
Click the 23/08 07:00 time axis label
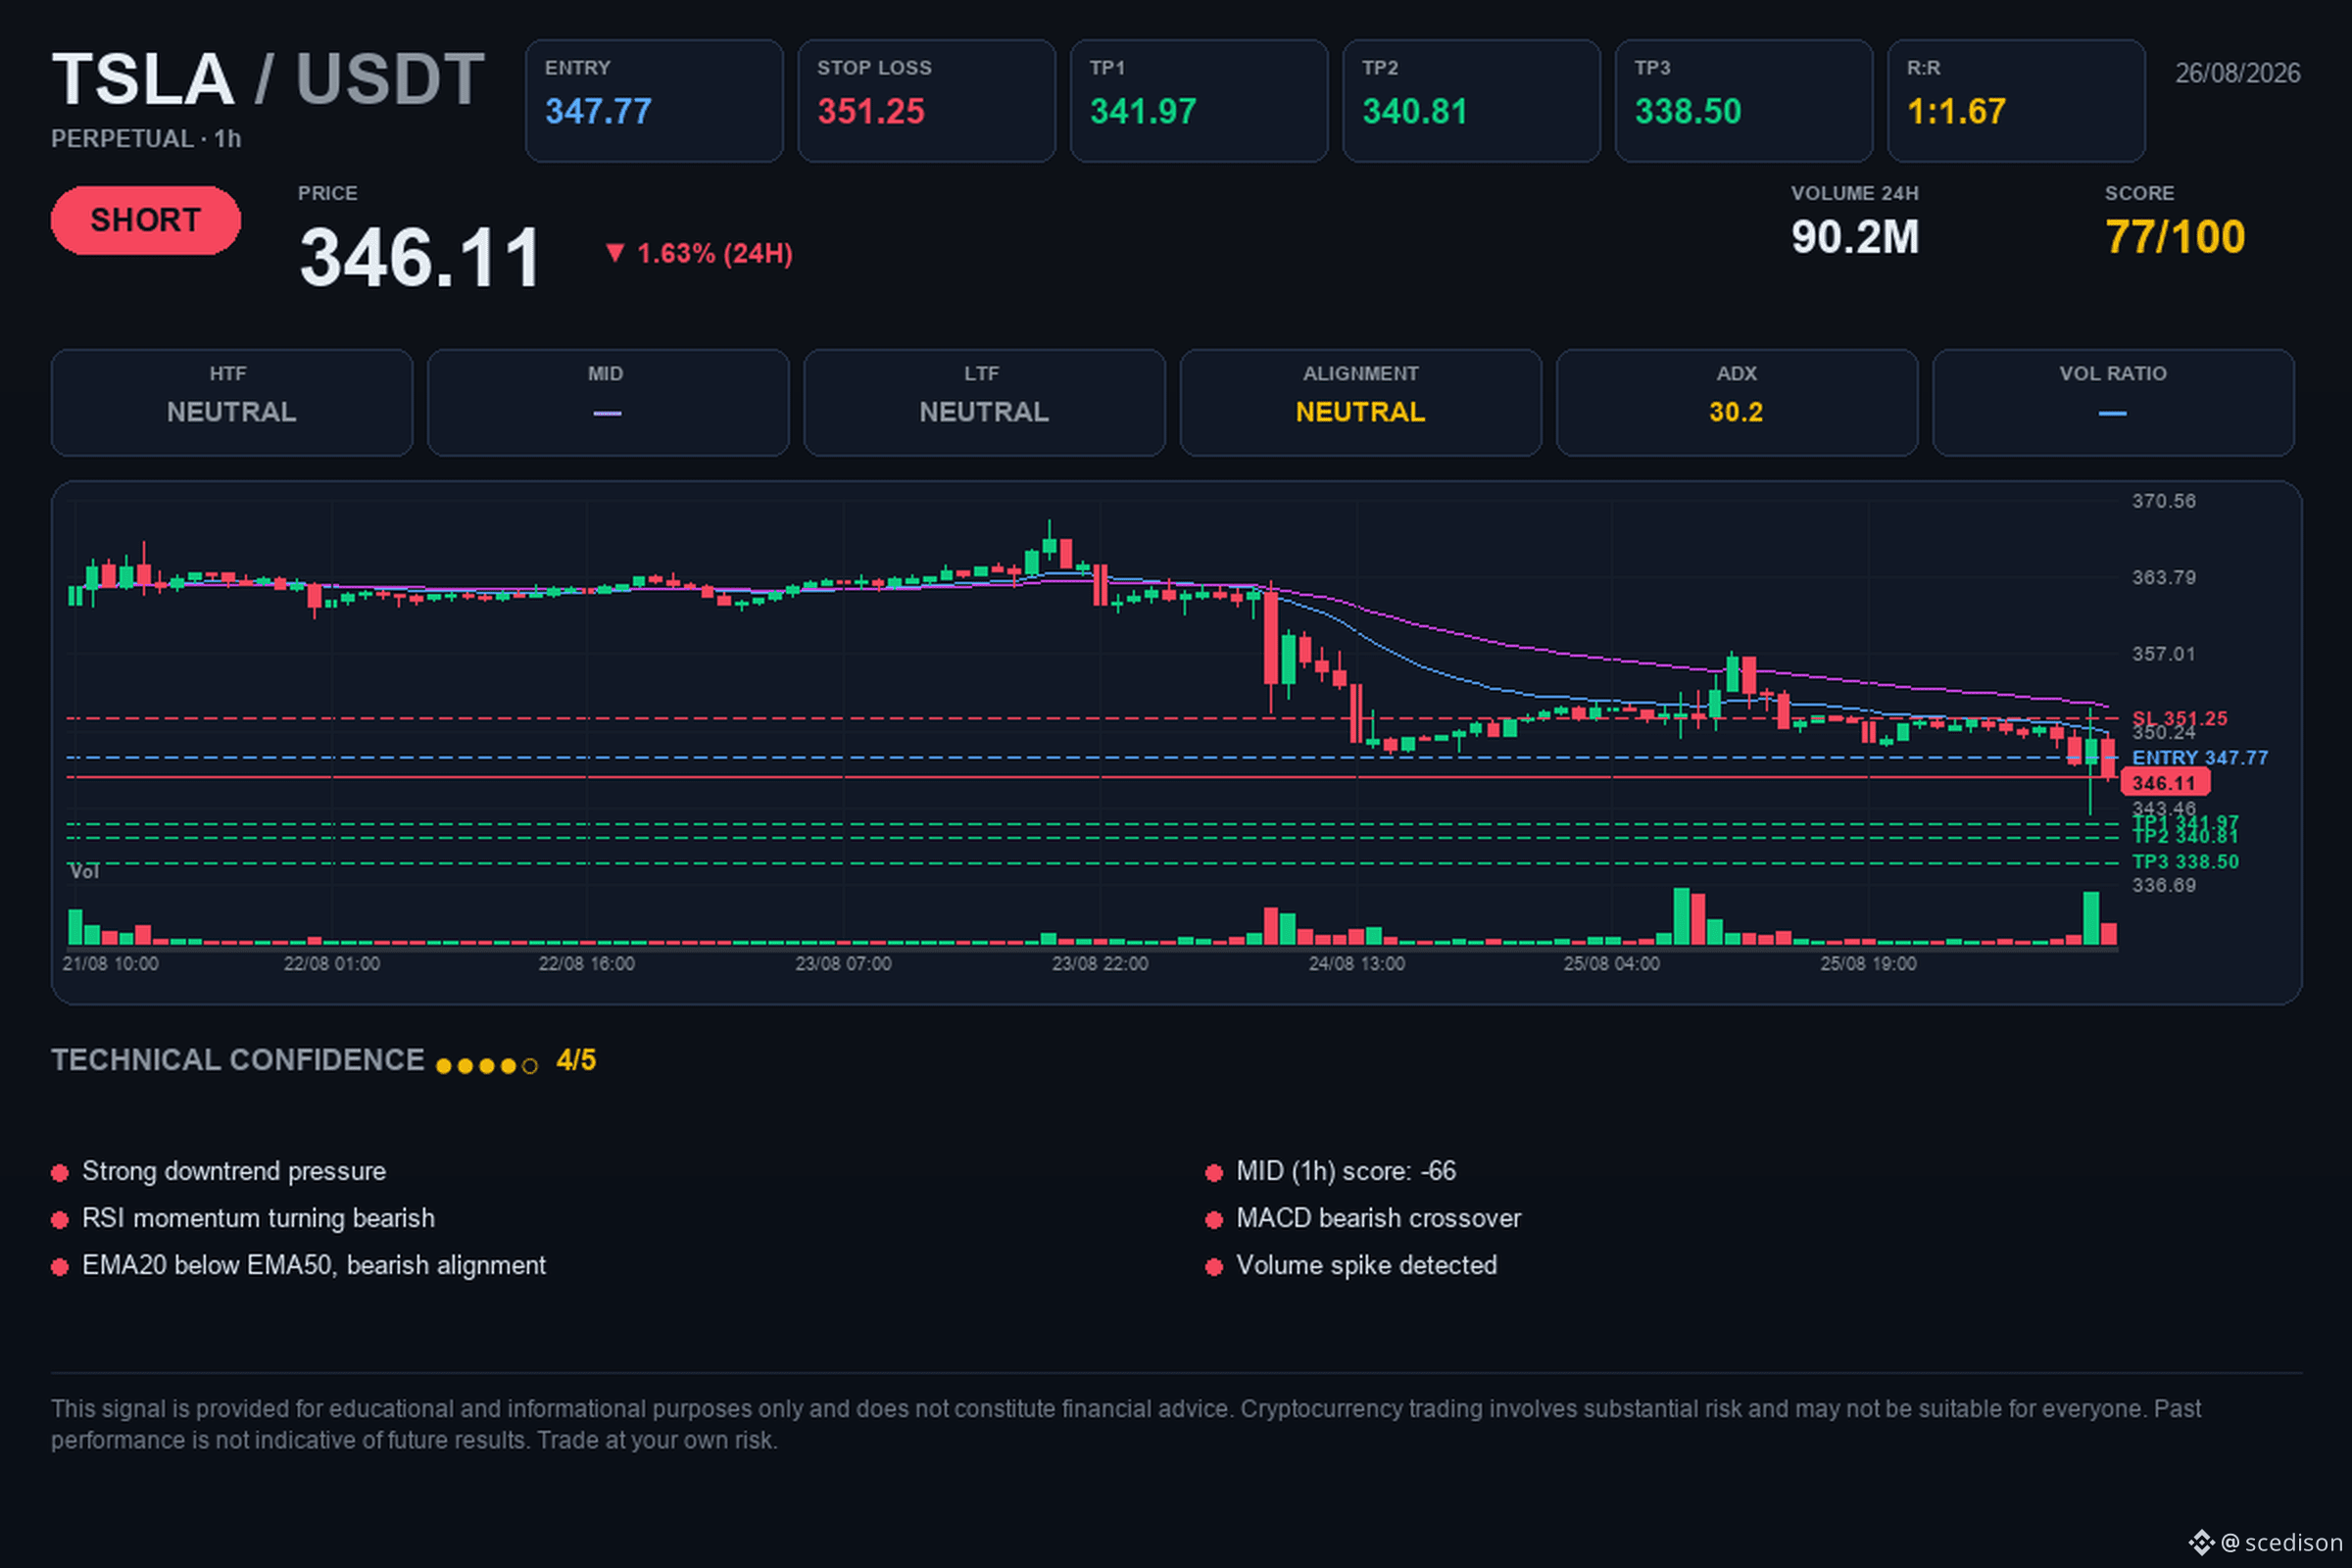click(843, 964)
